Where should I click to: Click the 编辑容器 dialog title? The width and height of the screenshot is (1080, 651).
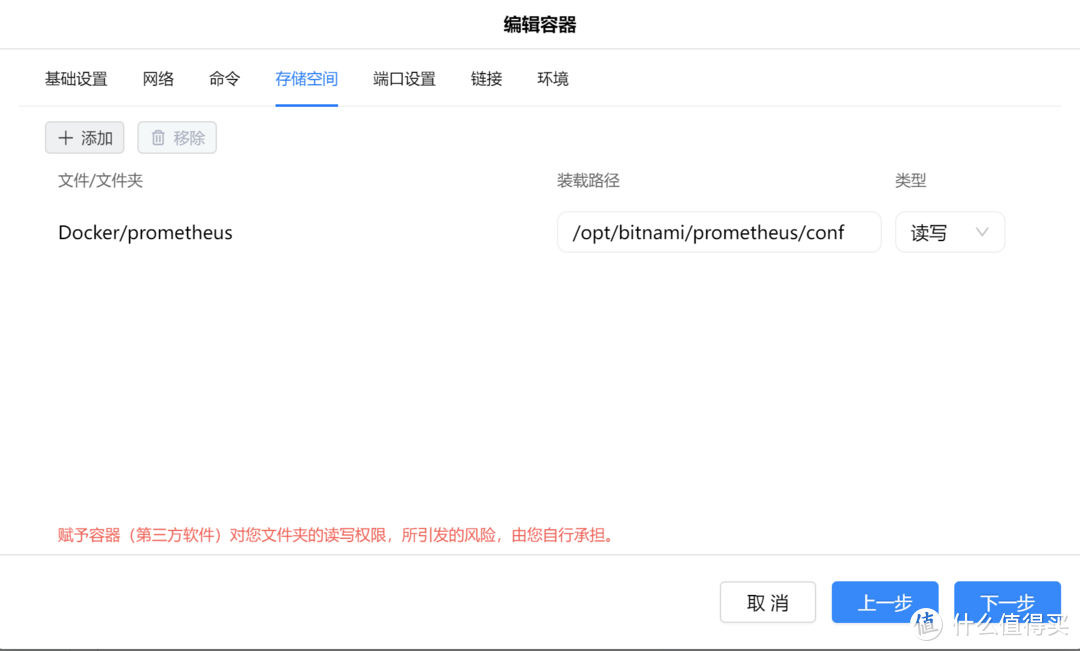540,25
